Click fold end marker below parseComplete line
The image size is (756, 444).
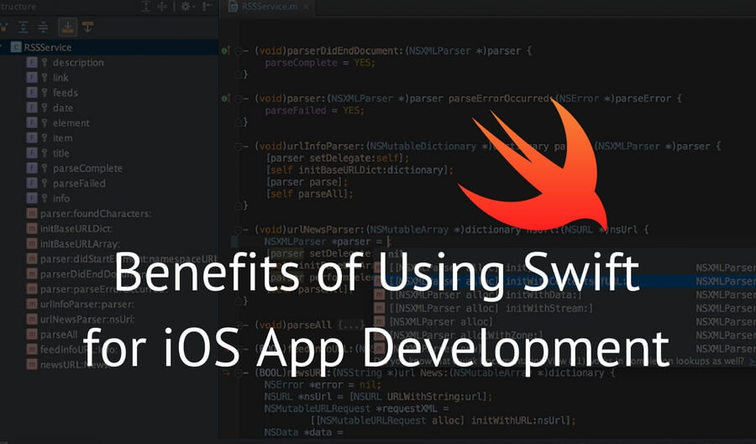coord(238,74)
